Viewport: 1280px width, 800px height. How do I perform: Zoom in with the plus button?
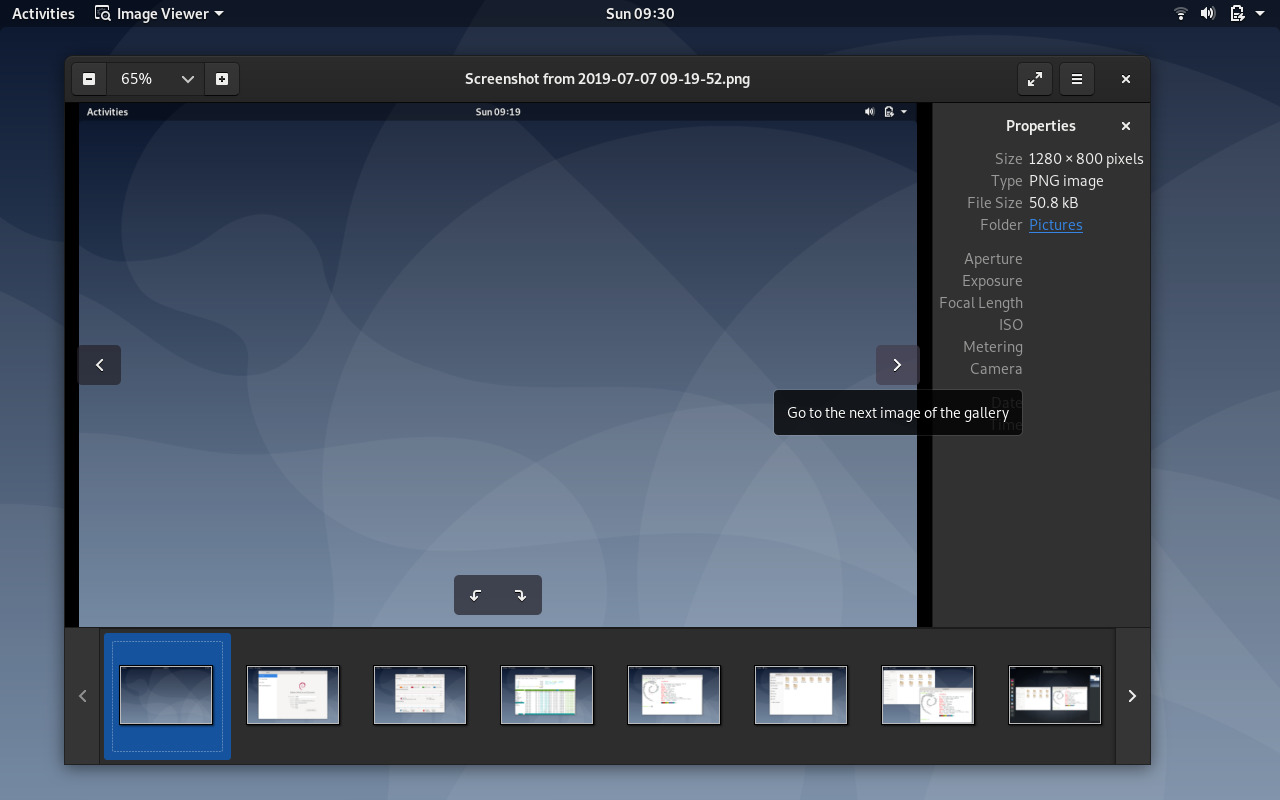pyautogui.click(x=222, y=79)
